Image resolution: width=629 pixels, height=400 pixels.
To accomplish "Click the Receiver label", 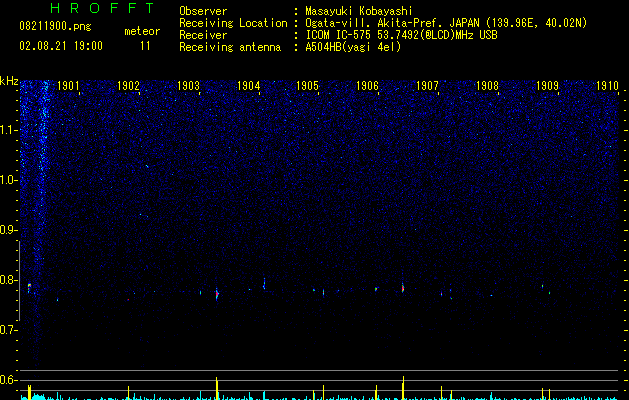I will pos(203,35).
